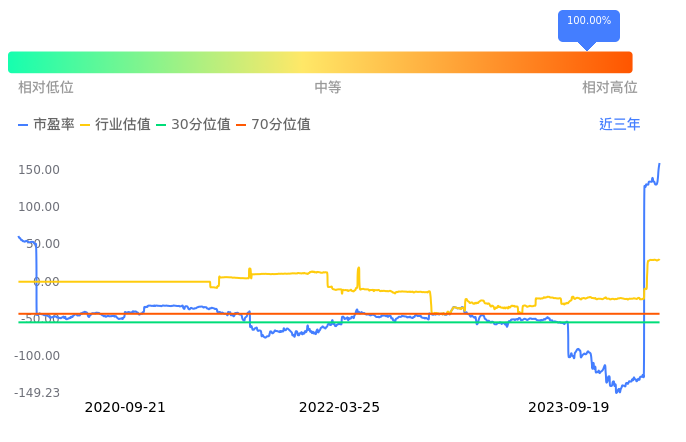The image size is (686, 442).
Task: Open the 近三年 time range selector
Action: click(619, 125)
